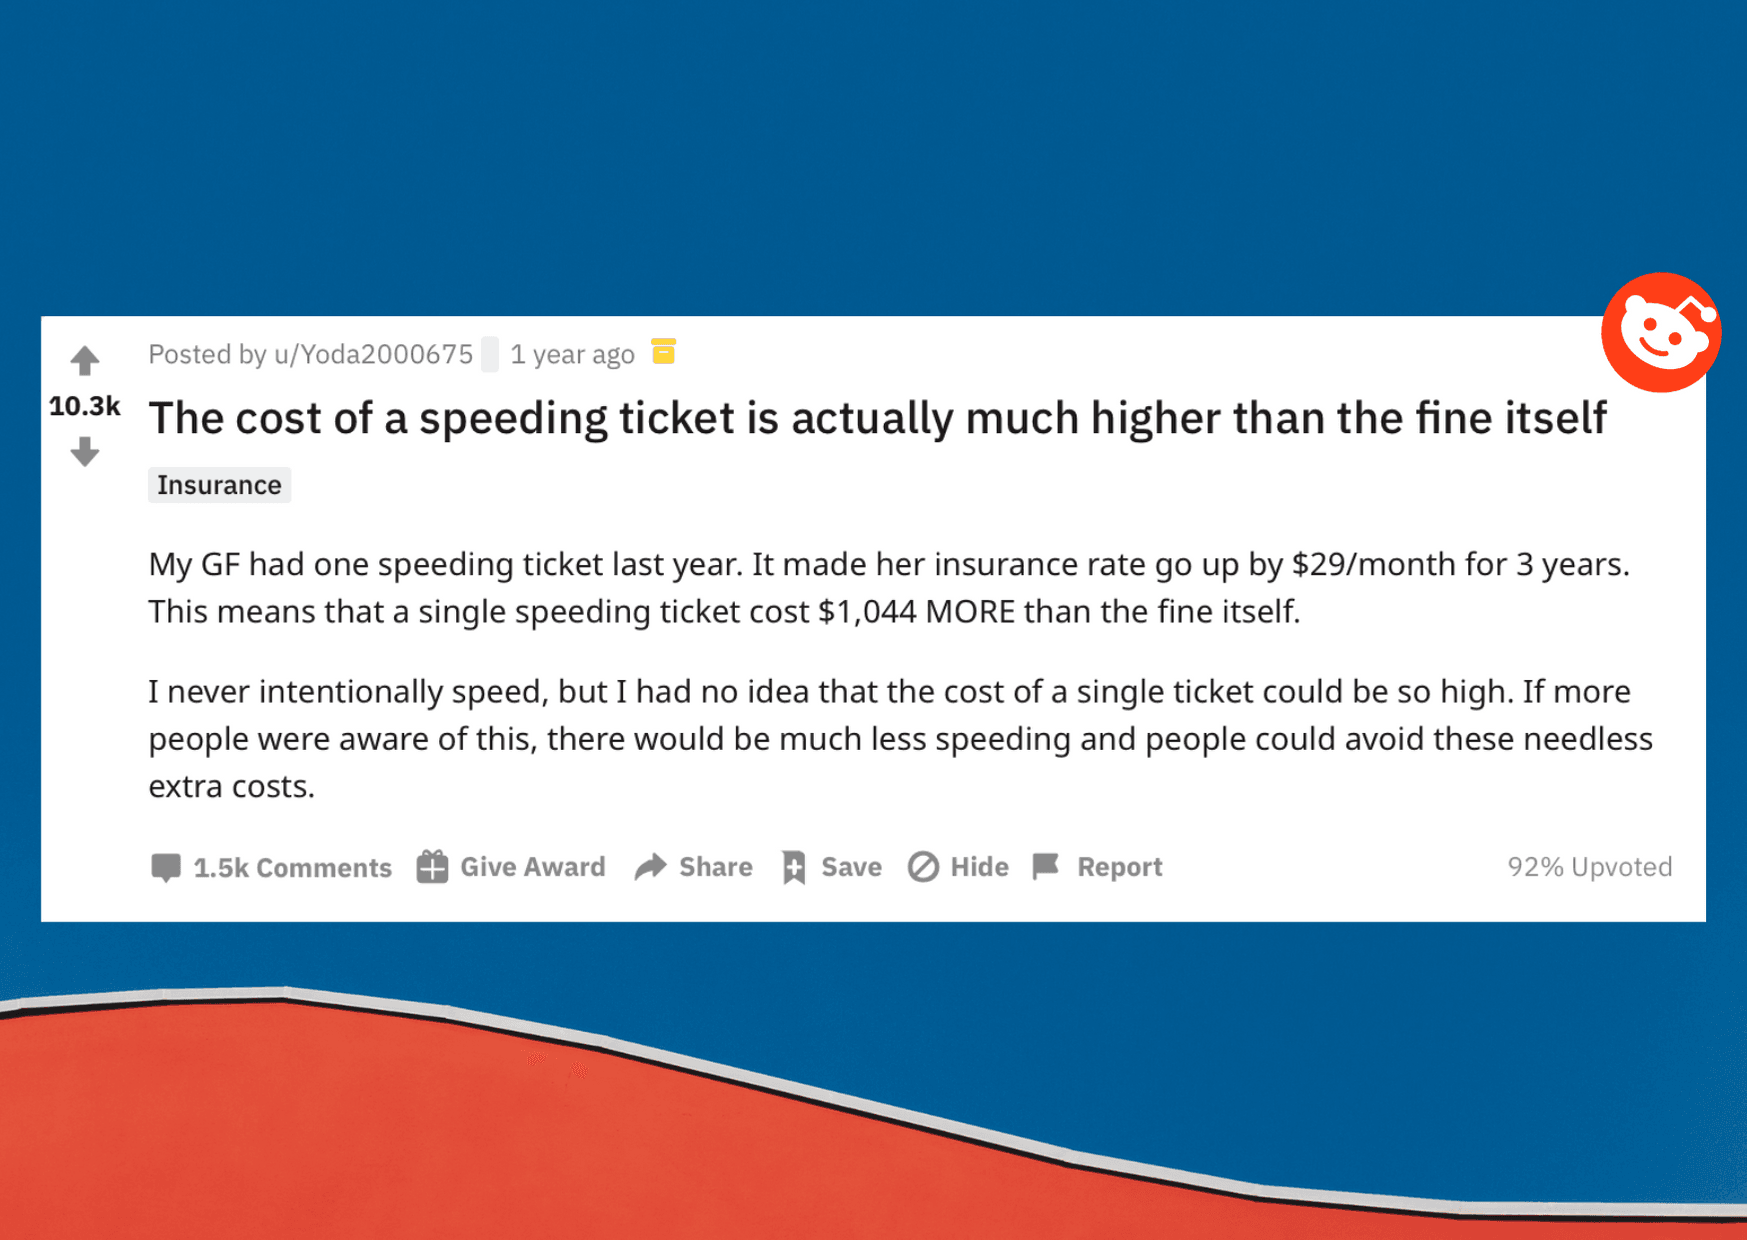Click the 10.3k vote score
Viewport: 1747px width, 1240px height.
pyautogui.click(x=85, y=406)
